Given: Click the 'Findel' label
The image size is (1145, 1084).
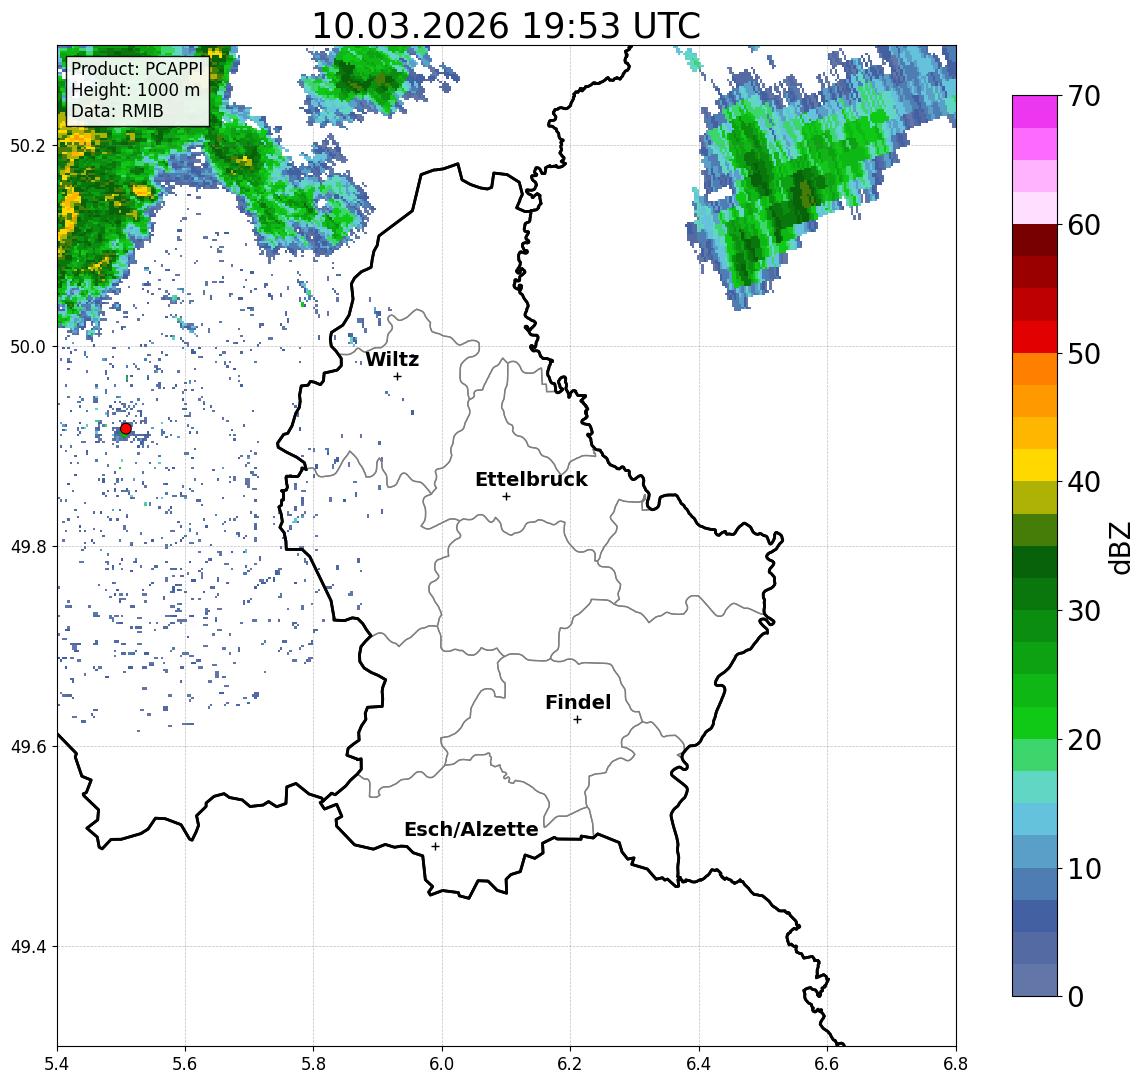Looking at the screenshot, I should tap(578, 702).
